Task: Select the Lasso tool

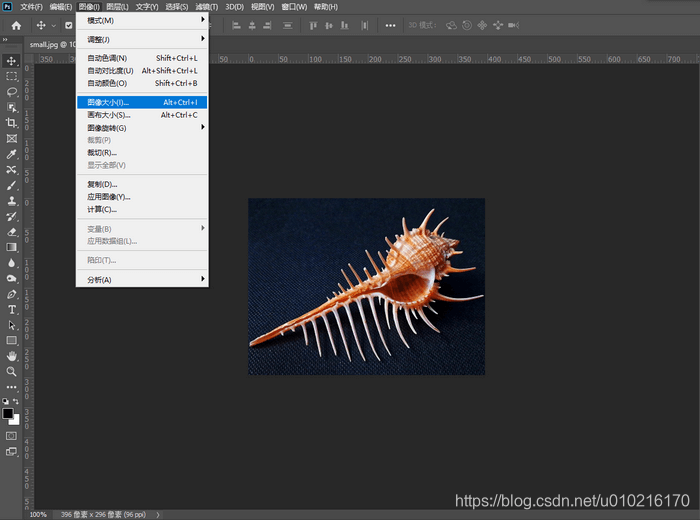Action: [x=12, y=92]
